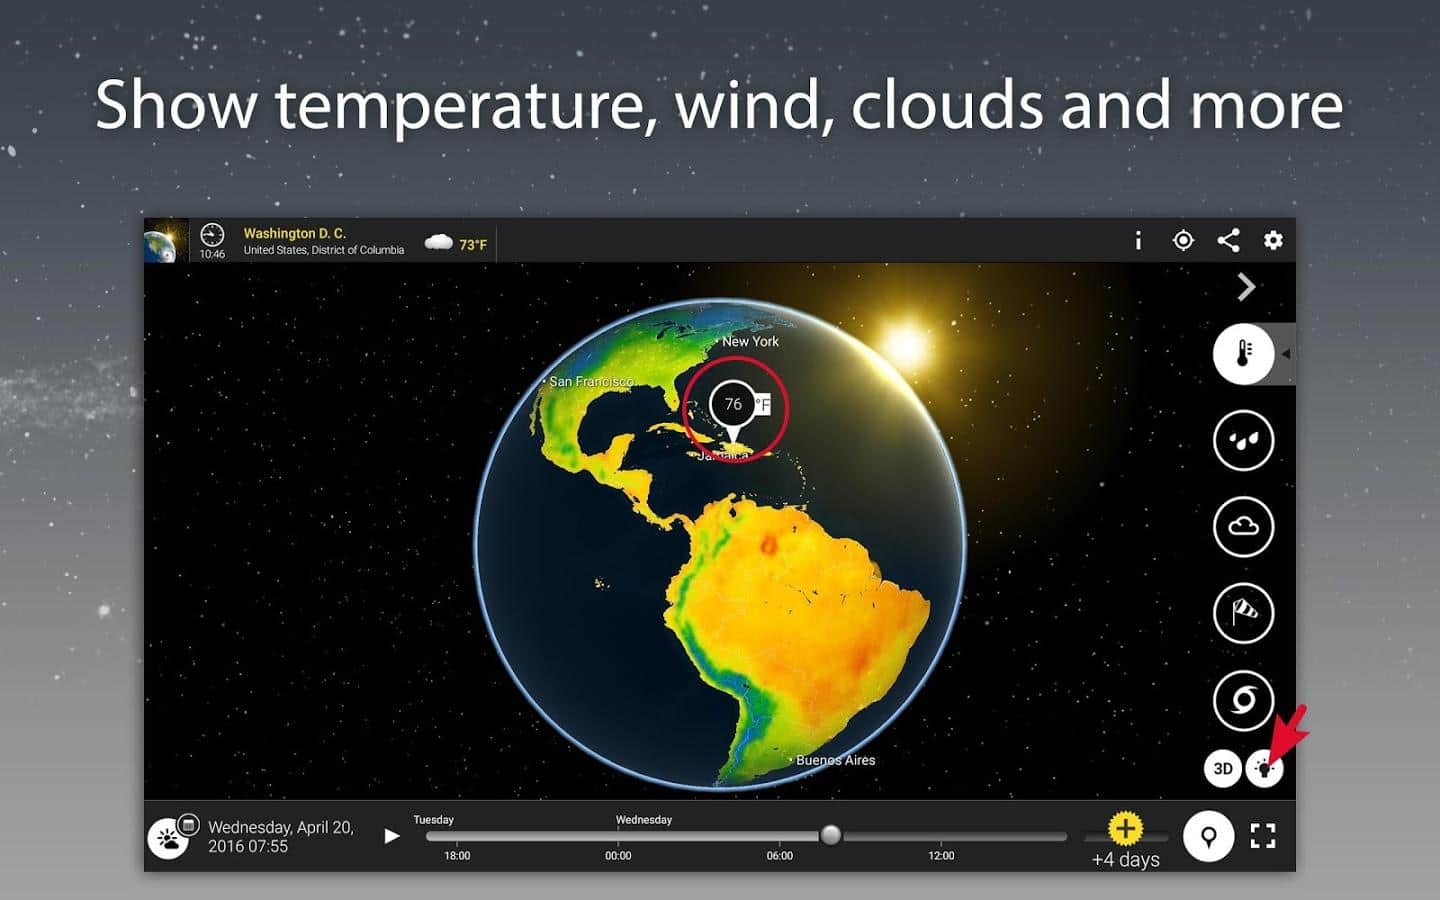
Task: Open the settings gear
Action: tap(1273, 240)
